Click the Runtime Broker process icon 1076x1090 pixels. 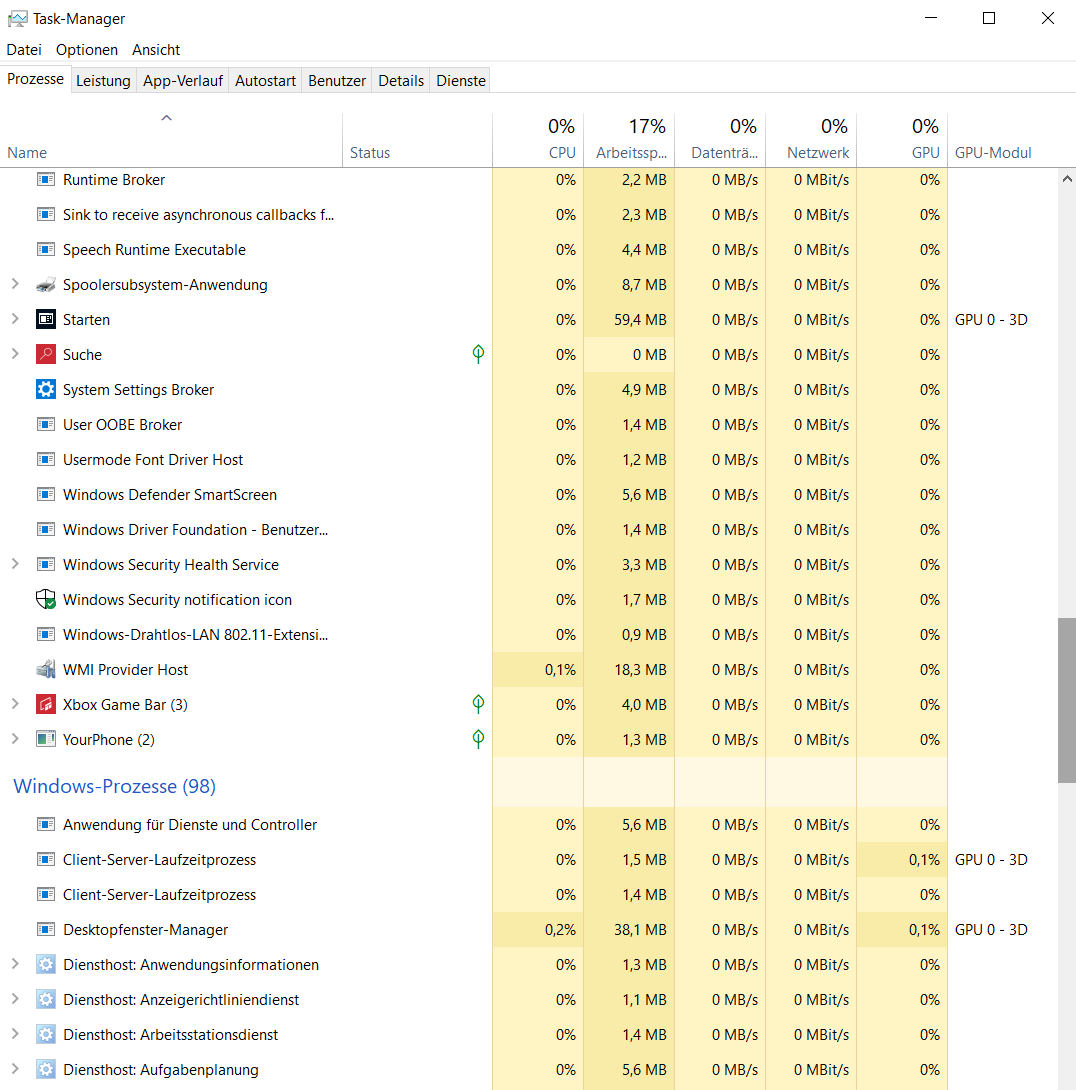tap(46, 179)
